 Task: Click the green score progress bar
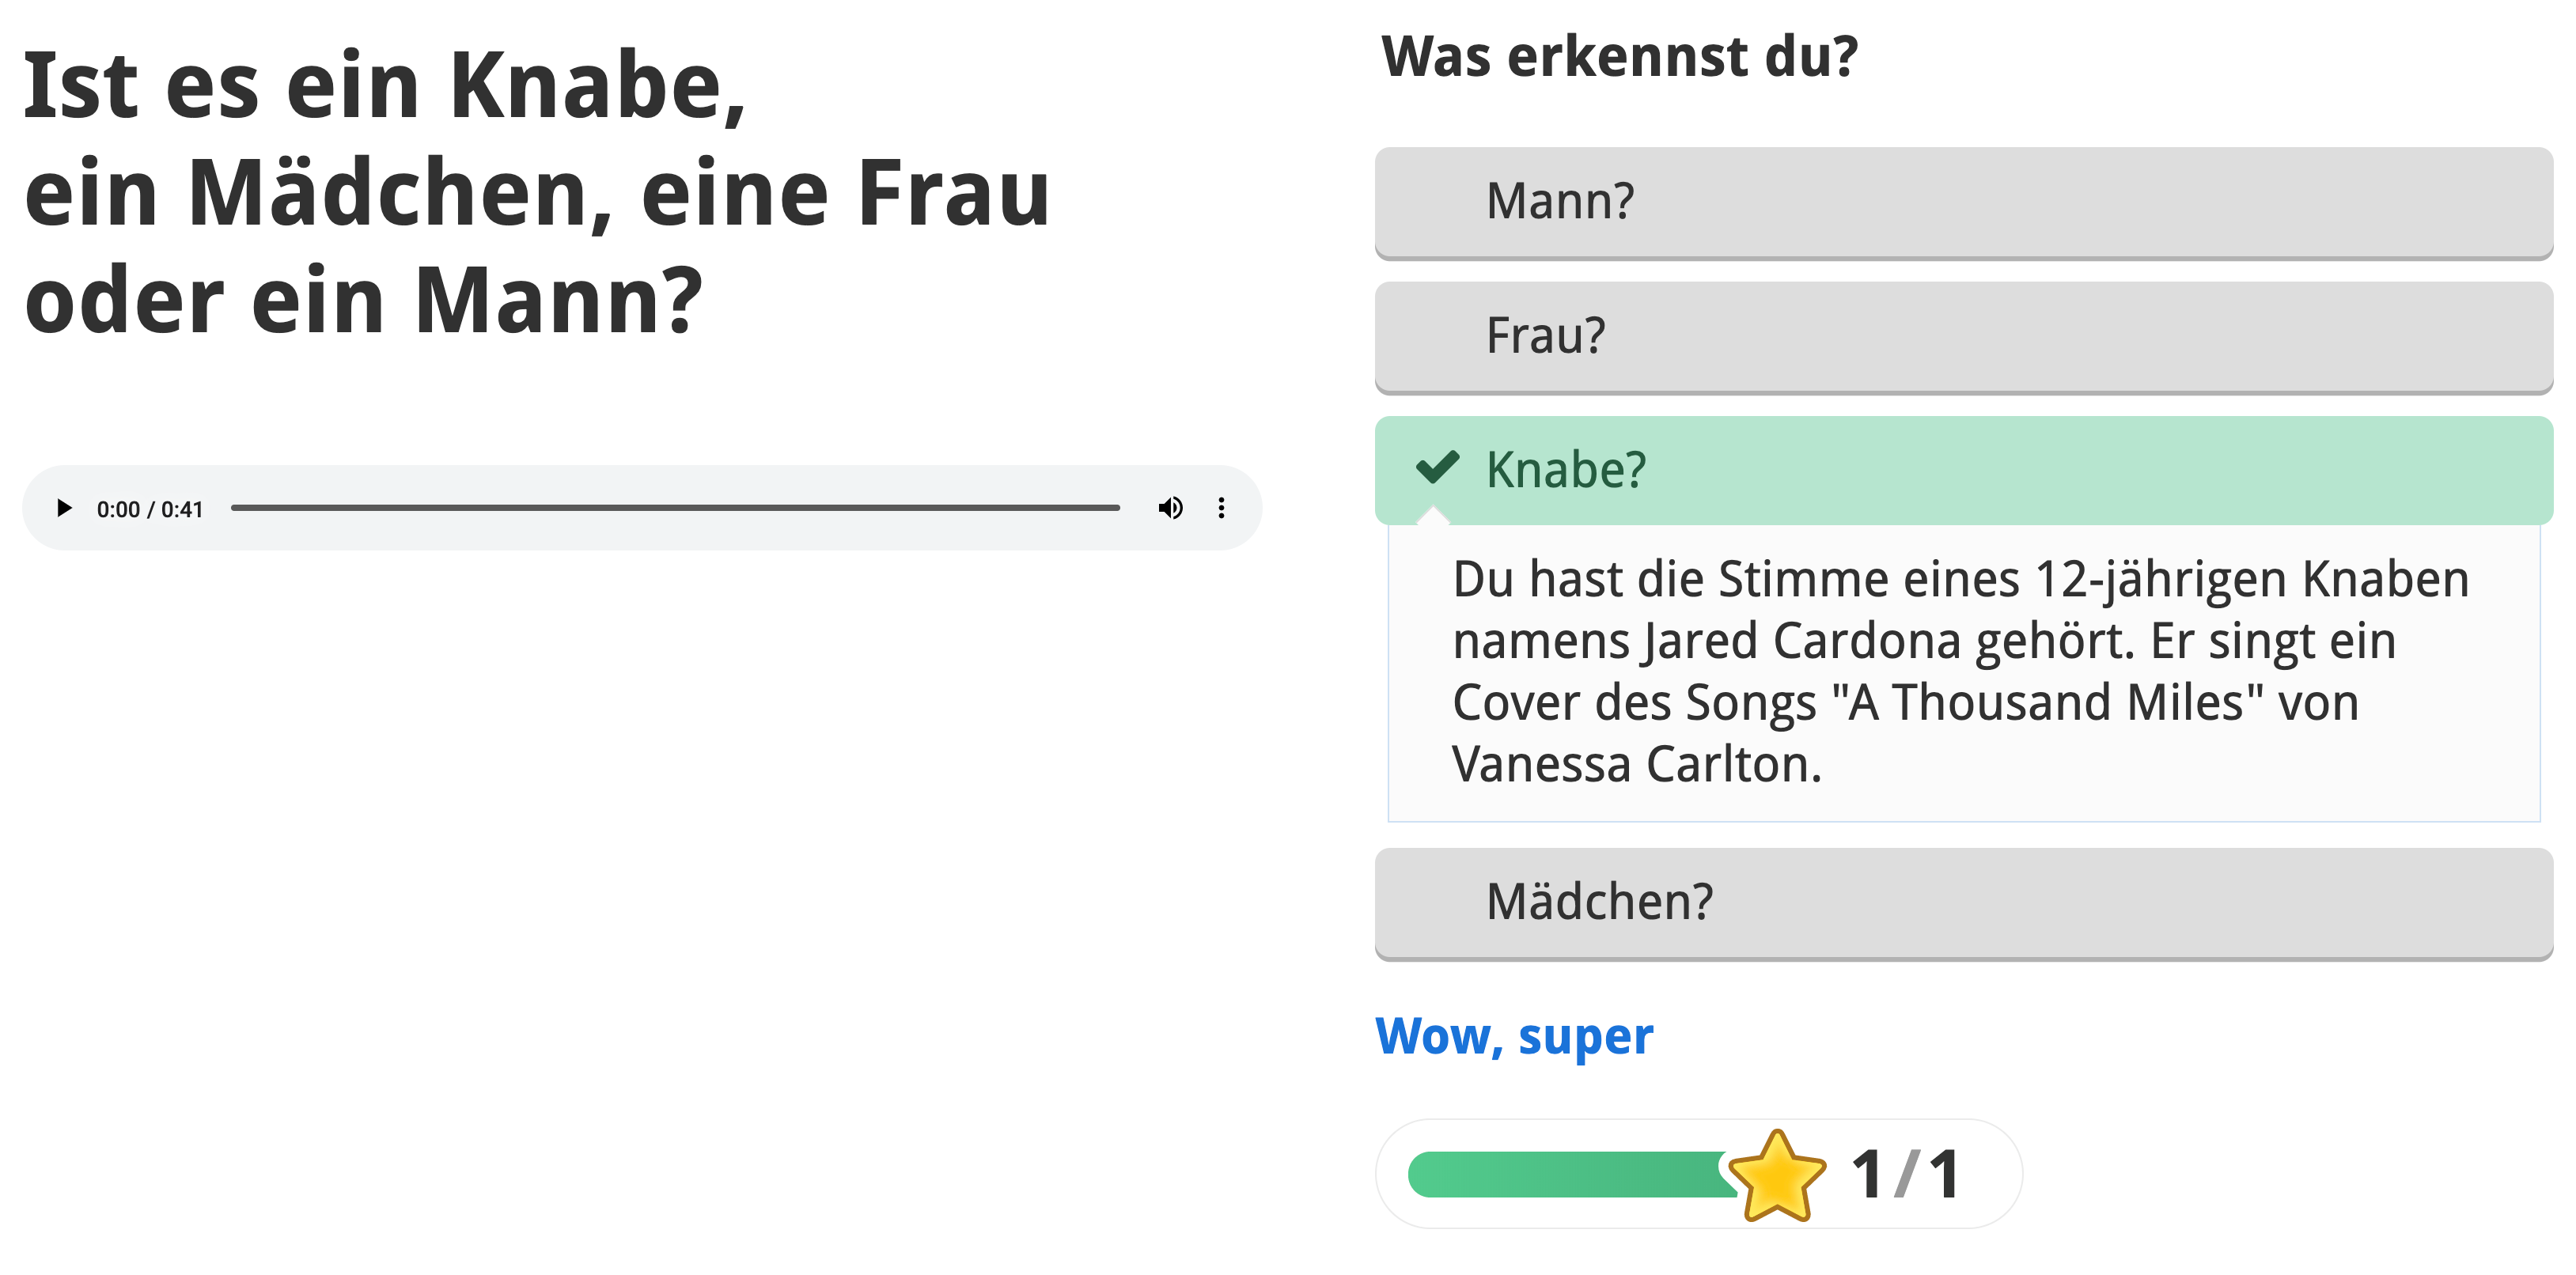pos(1570,1174)
